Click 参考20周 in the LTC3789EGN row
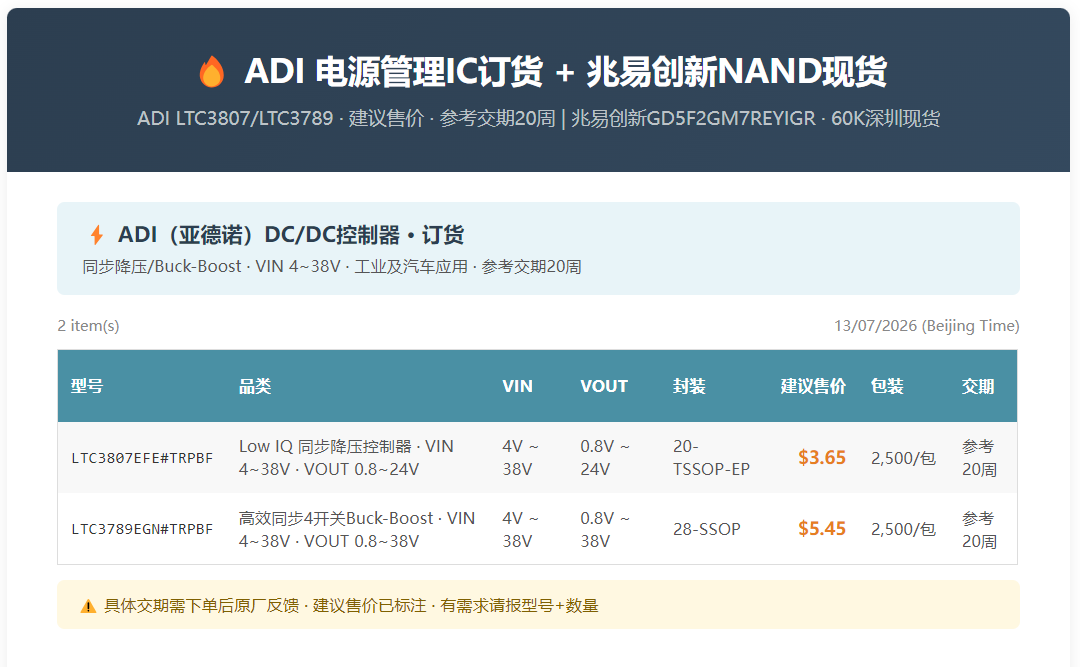 click(979, 529)
